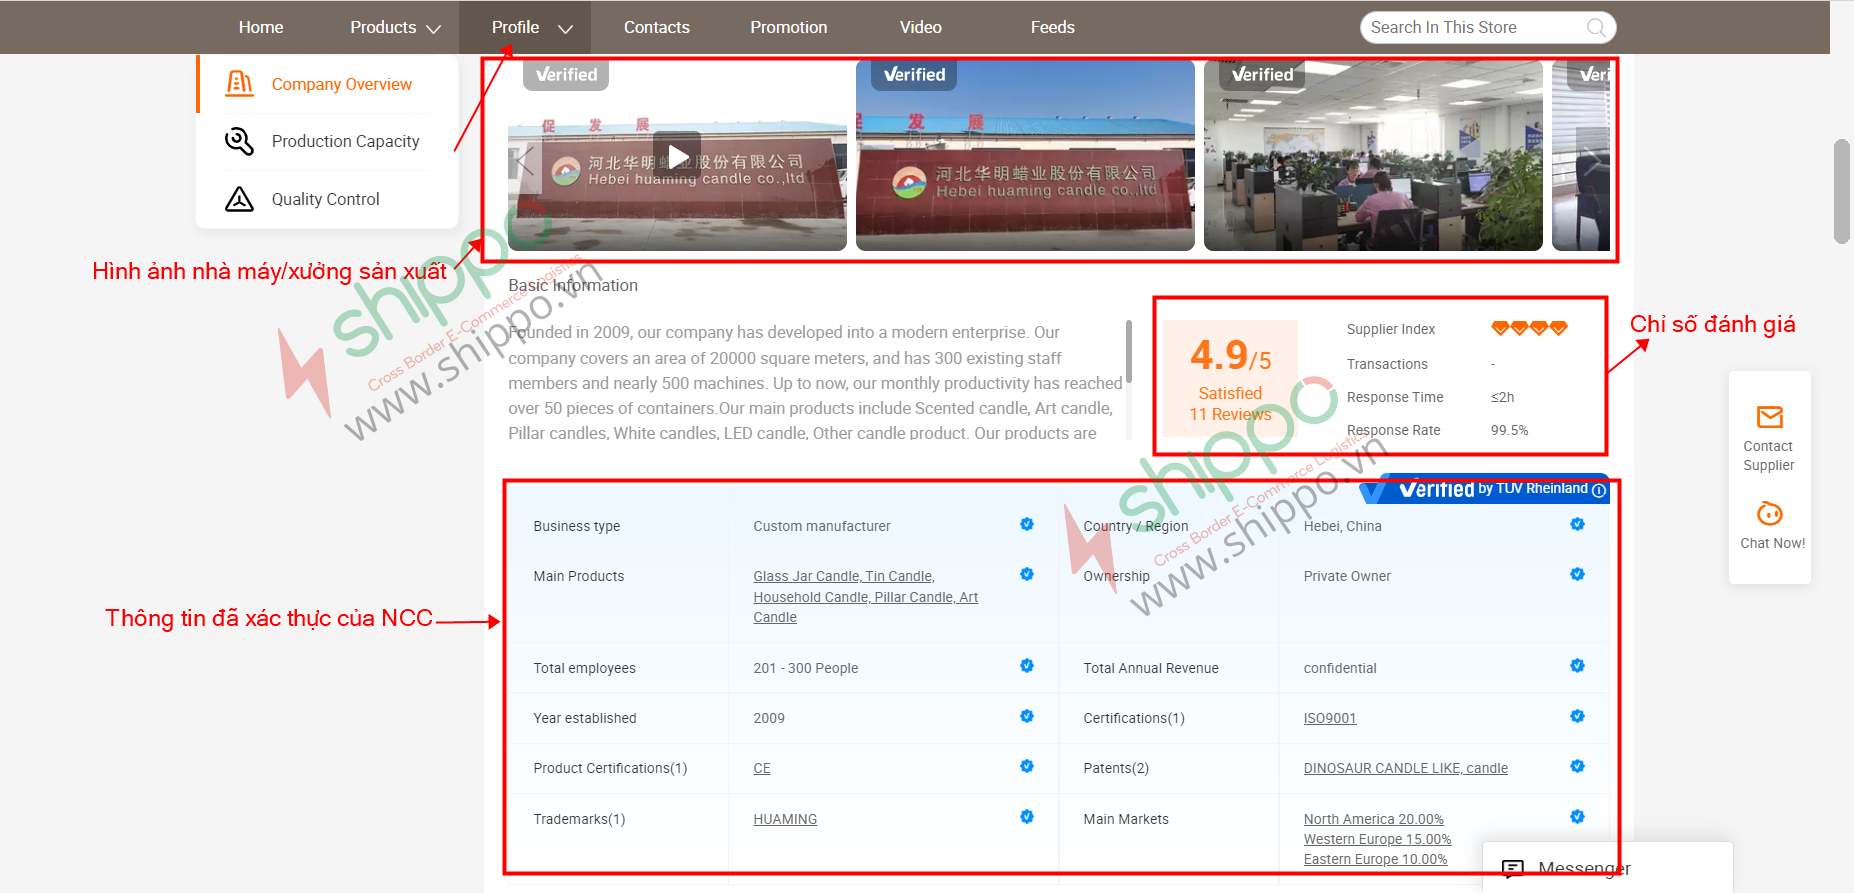Open the Promotion tab

[x=789, y=27]
